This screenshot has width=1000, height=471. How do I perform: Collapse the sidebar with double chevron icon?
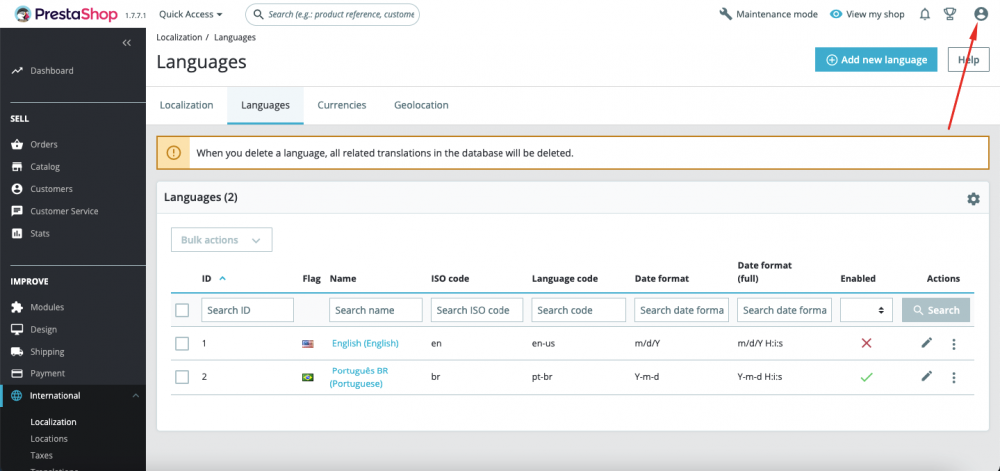[127, 43]
